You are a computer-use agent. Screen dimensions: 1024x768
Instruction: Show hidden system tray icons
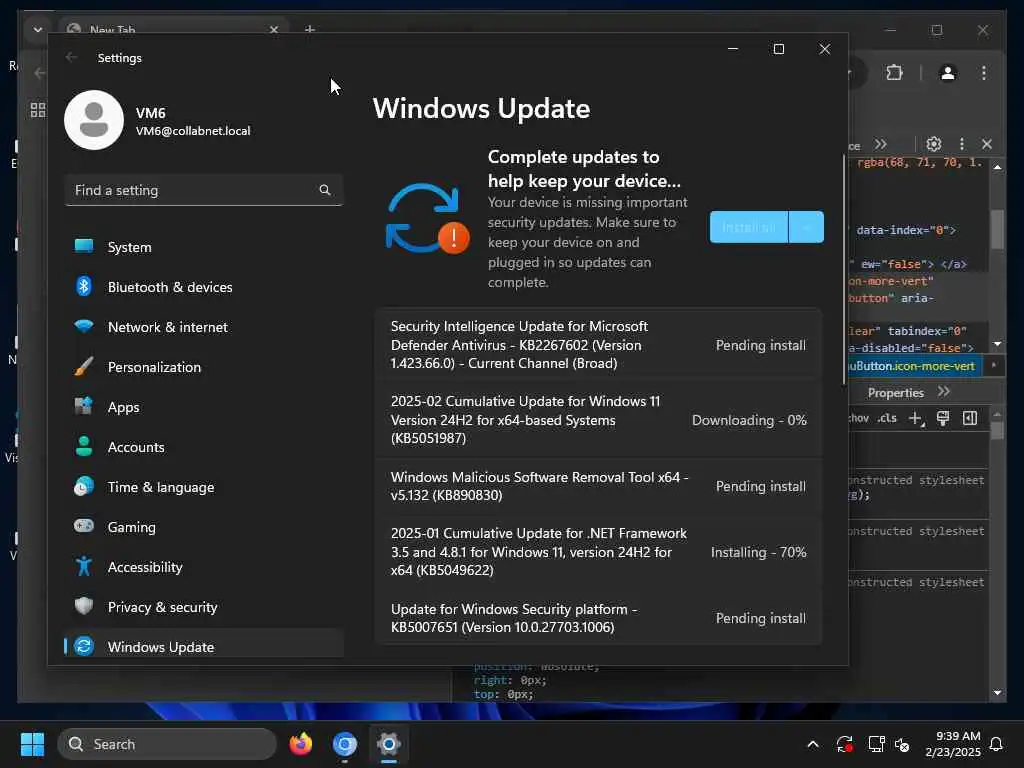pyautogui.click(x=813, y=744)
